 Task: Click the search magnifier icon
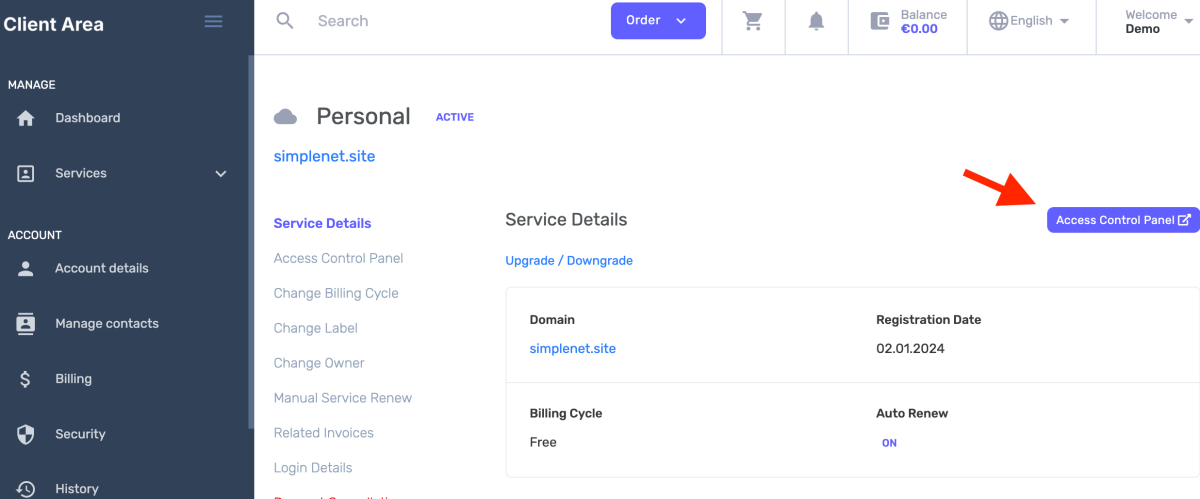click(285, 21)
